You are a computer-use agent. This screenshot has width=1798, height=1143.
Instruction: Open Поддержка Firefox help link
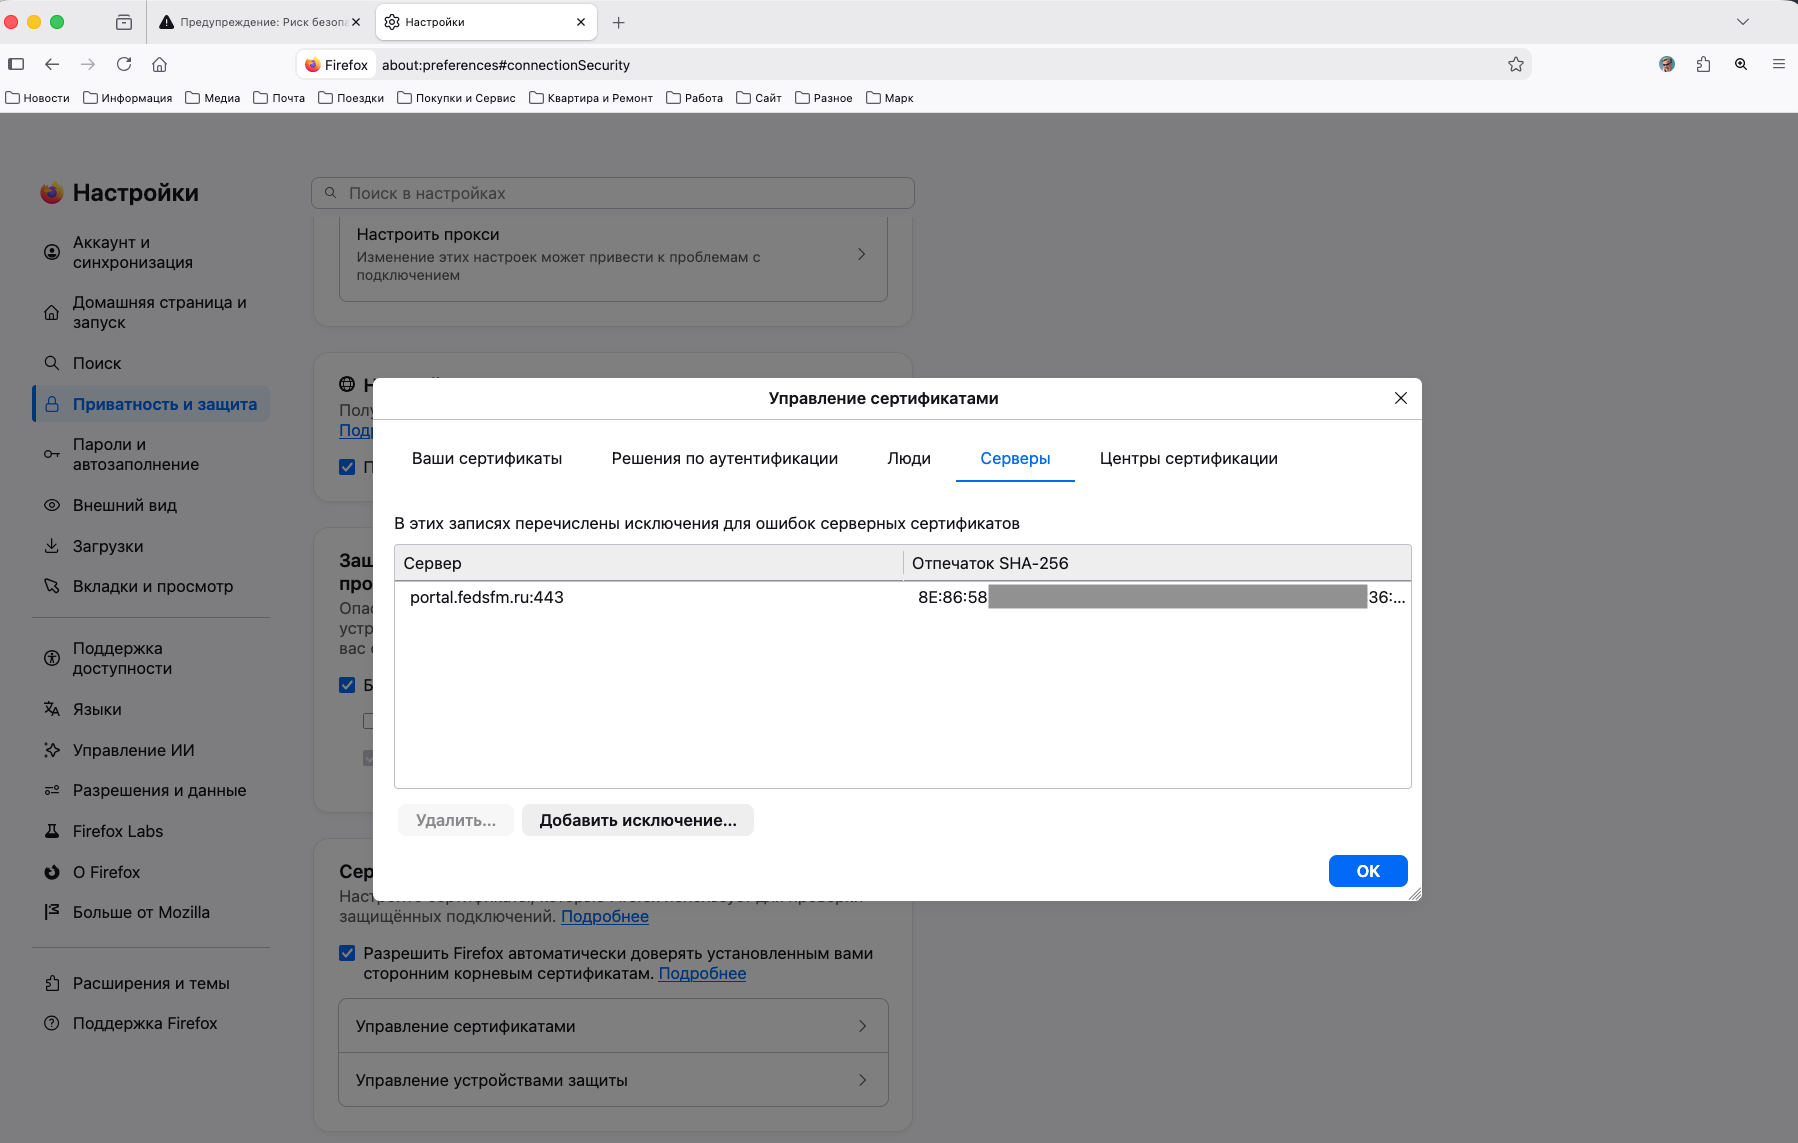(x=151, y=1023)
